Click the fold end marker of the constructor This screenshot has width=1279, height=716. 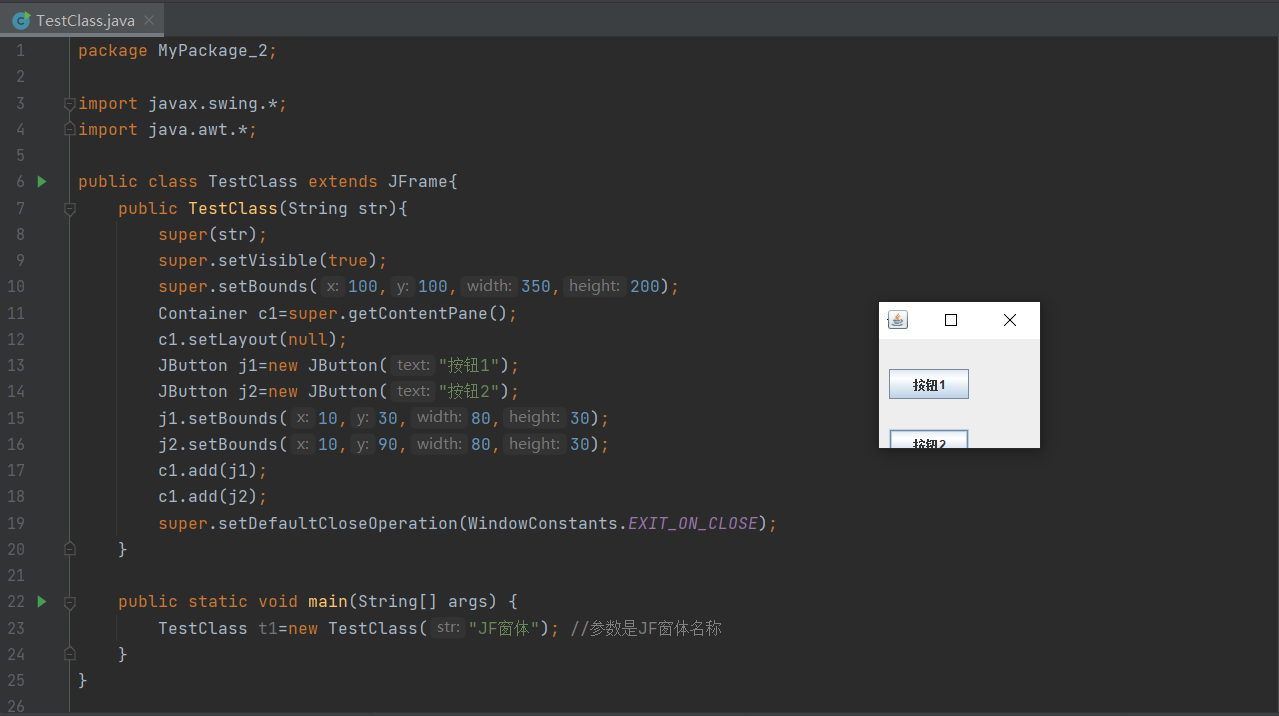click(69, 549)
